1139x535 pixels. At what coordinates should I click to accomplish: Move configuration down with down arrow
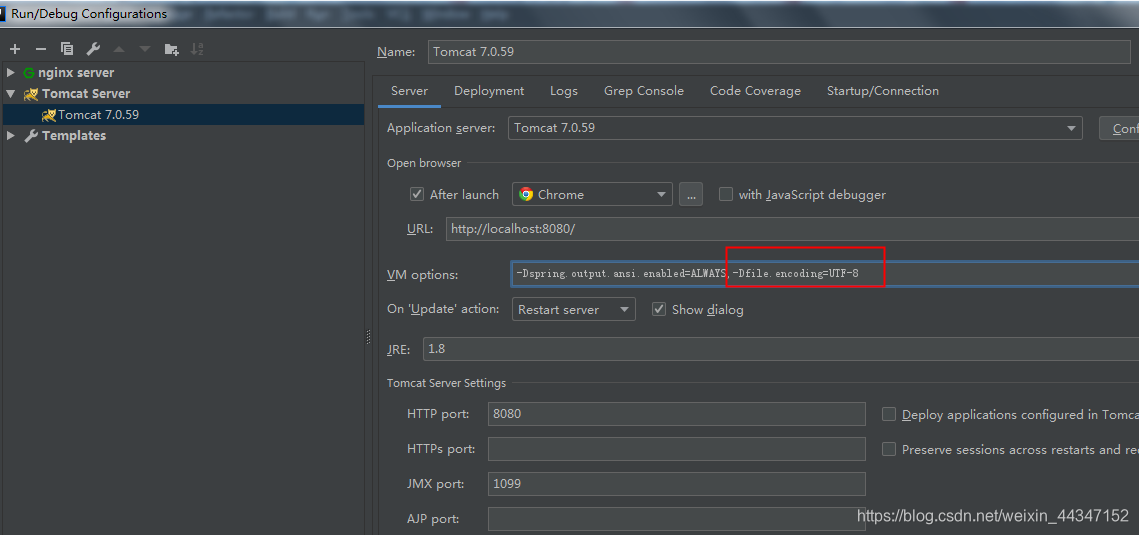[145, 49]
